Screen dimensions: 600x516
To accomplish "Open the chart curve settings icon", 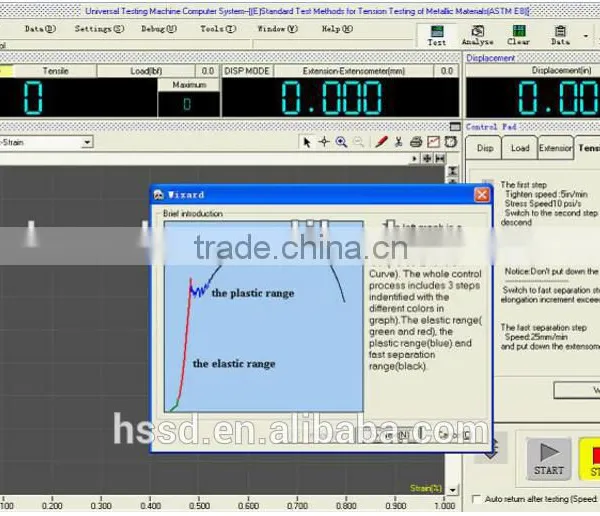I will click(433, 142).
